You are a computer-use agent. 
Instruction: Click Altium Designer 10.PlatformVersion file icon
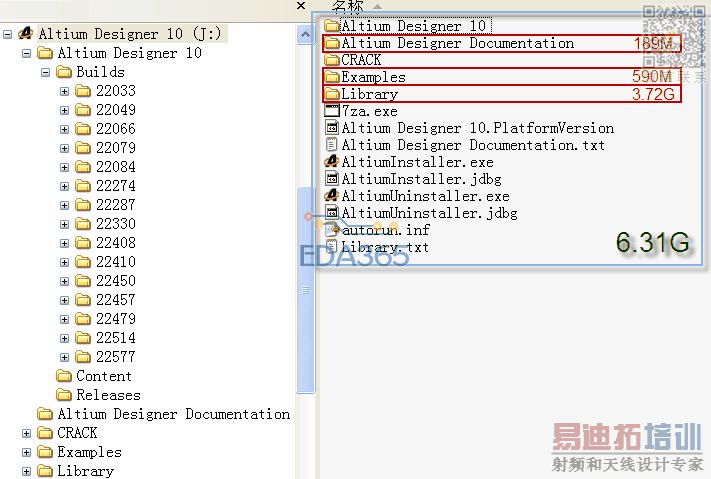332,127
